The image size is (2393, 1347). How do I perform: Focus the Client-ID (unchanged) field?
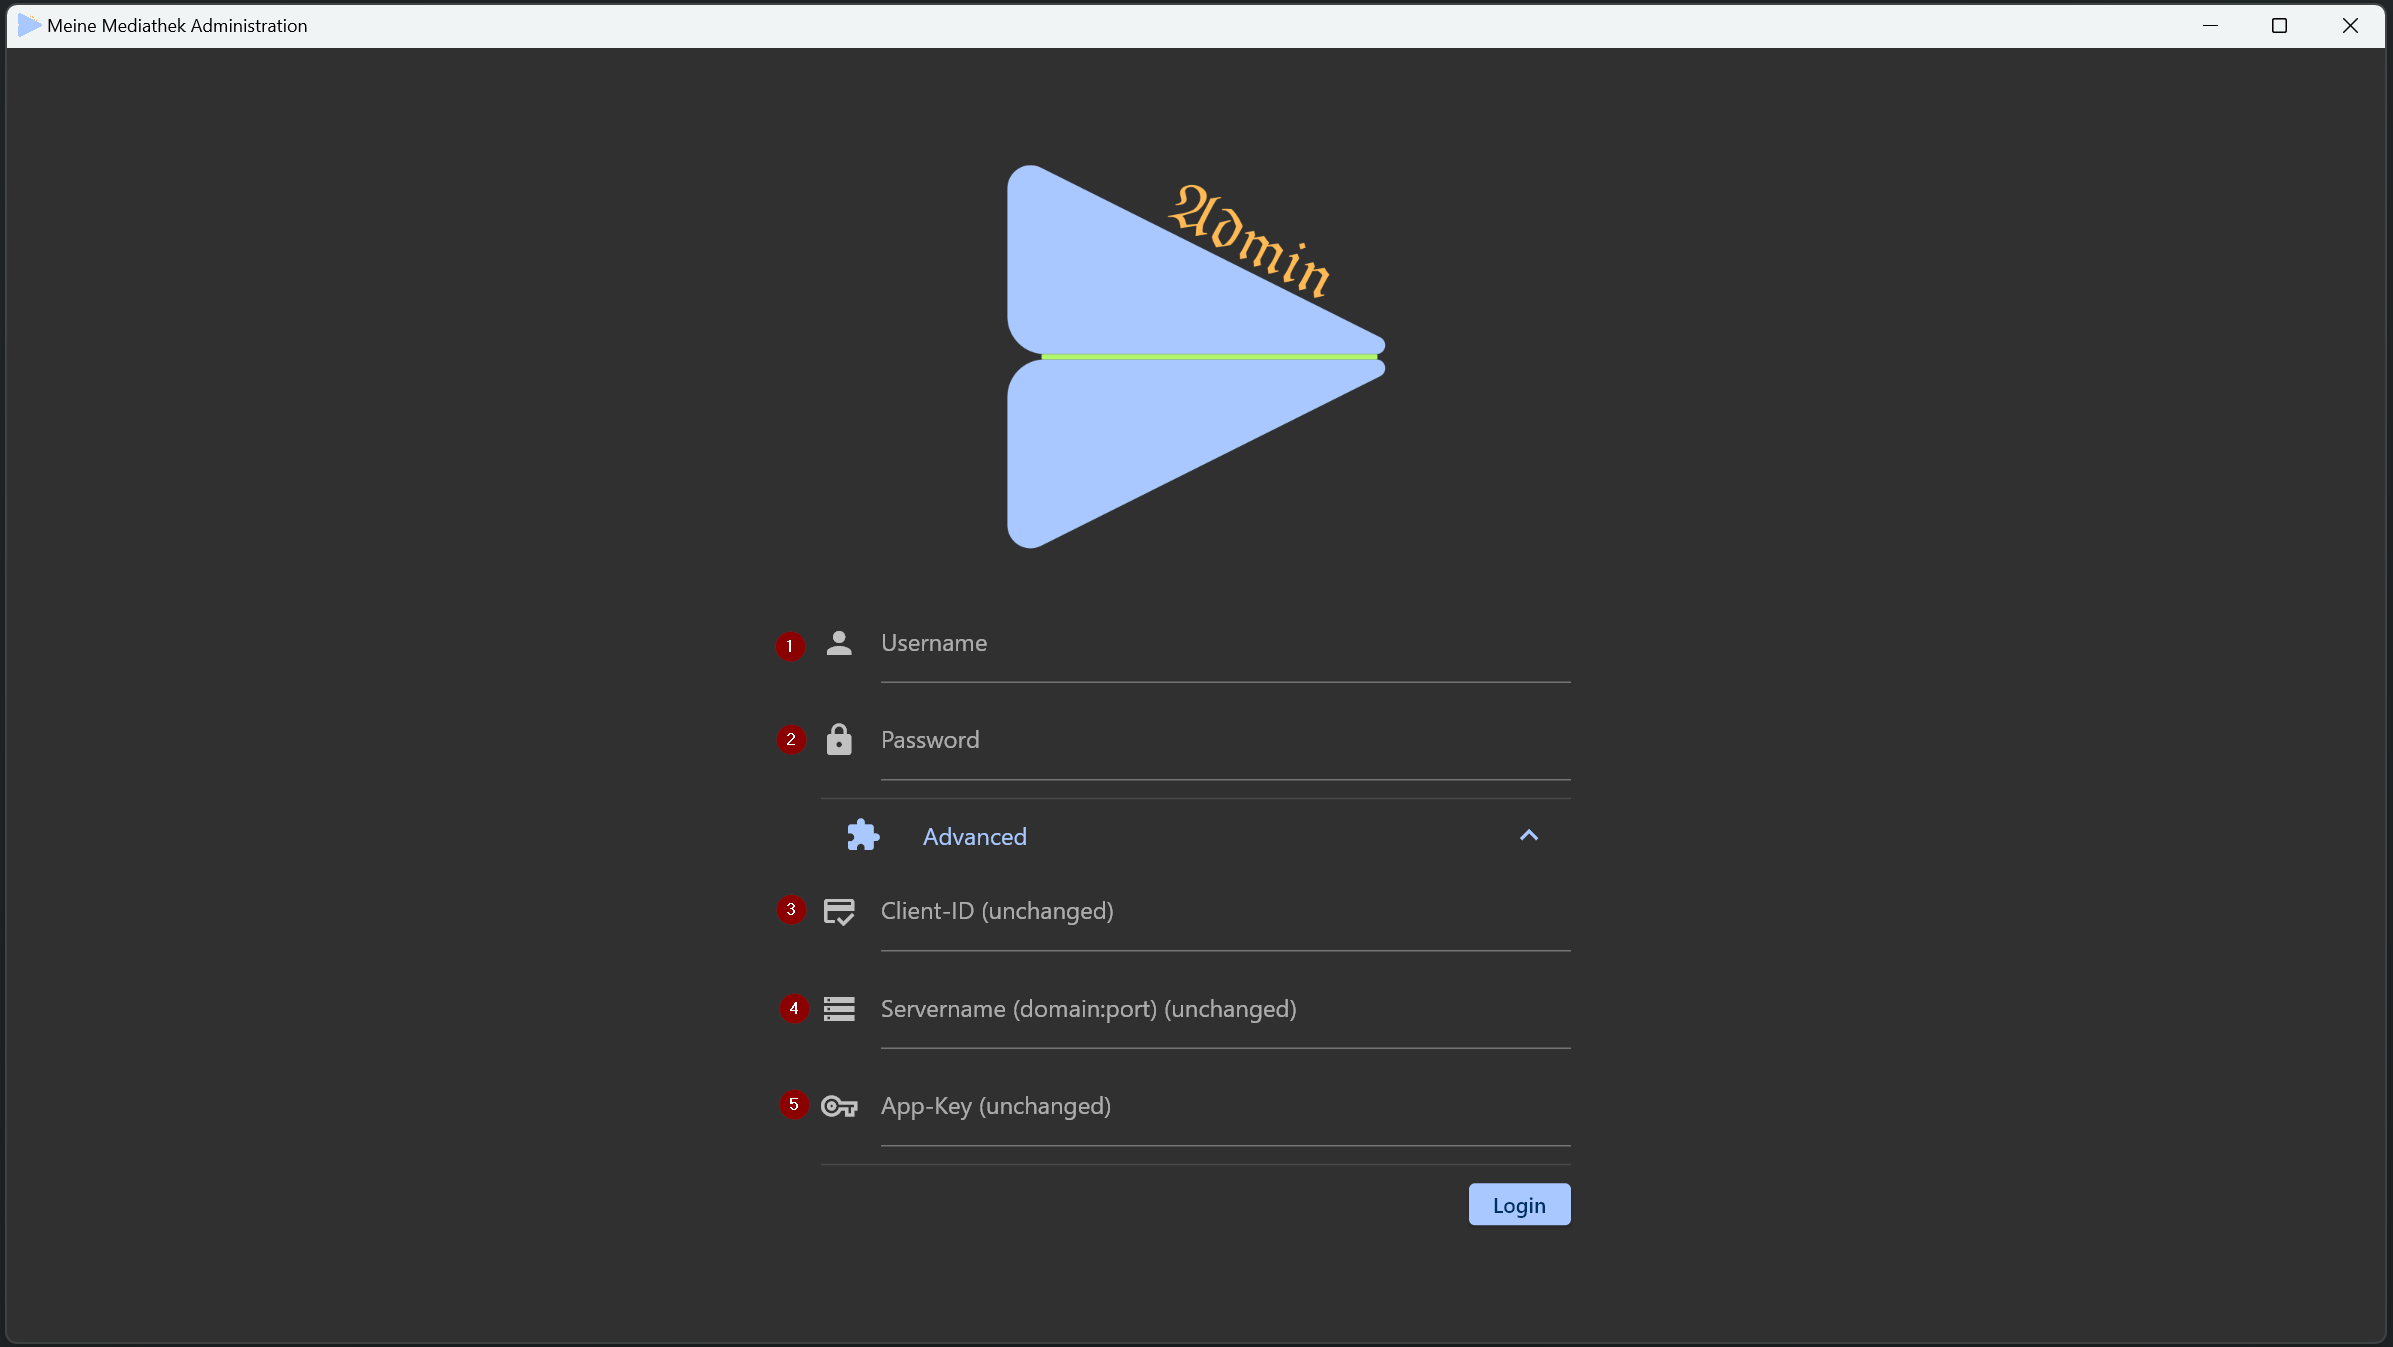(x=1225, y=913)
